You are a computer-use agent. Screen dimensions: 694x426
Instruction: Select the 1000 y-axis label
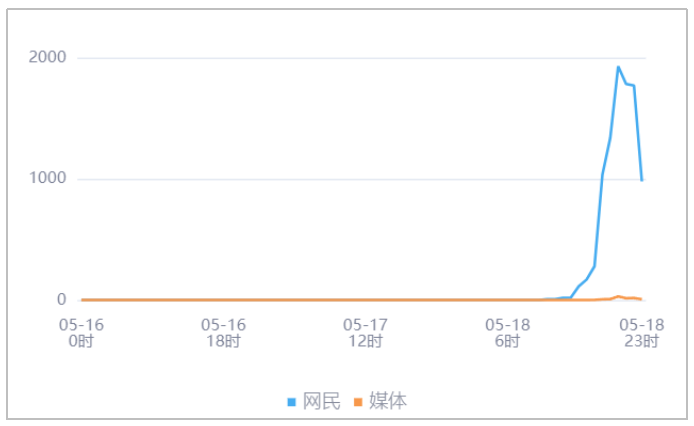click(47, 180)
